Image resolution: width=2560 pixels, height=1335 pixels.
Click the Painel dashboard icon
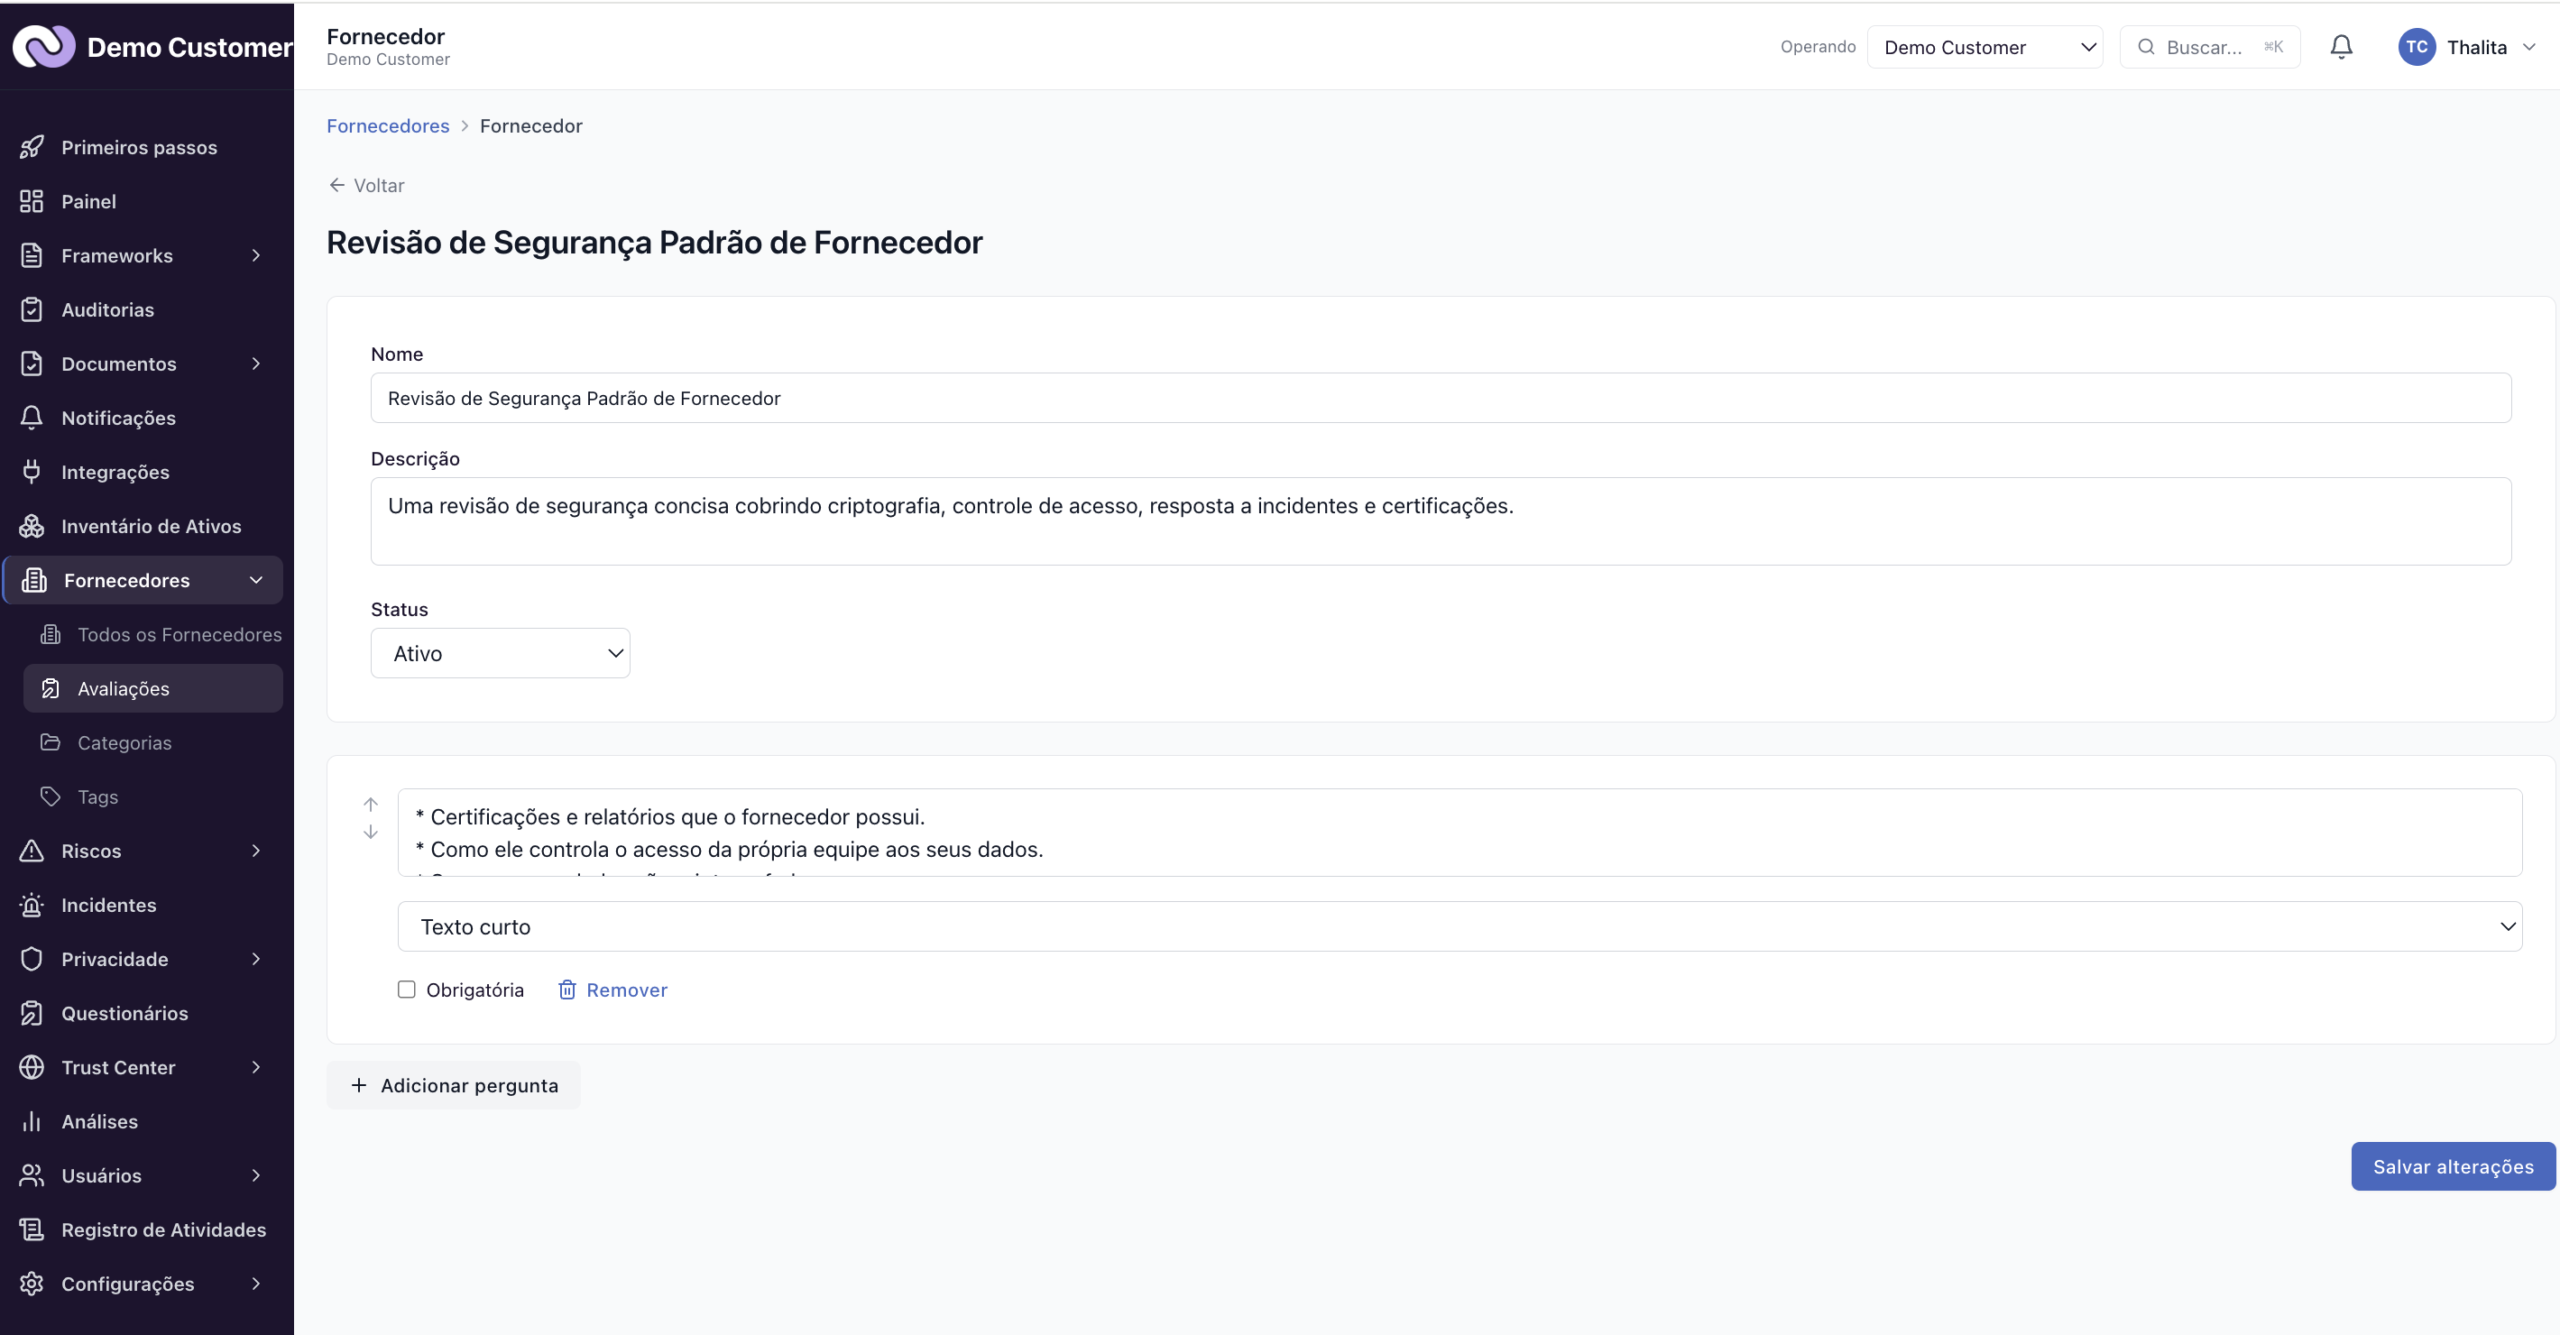32,201
